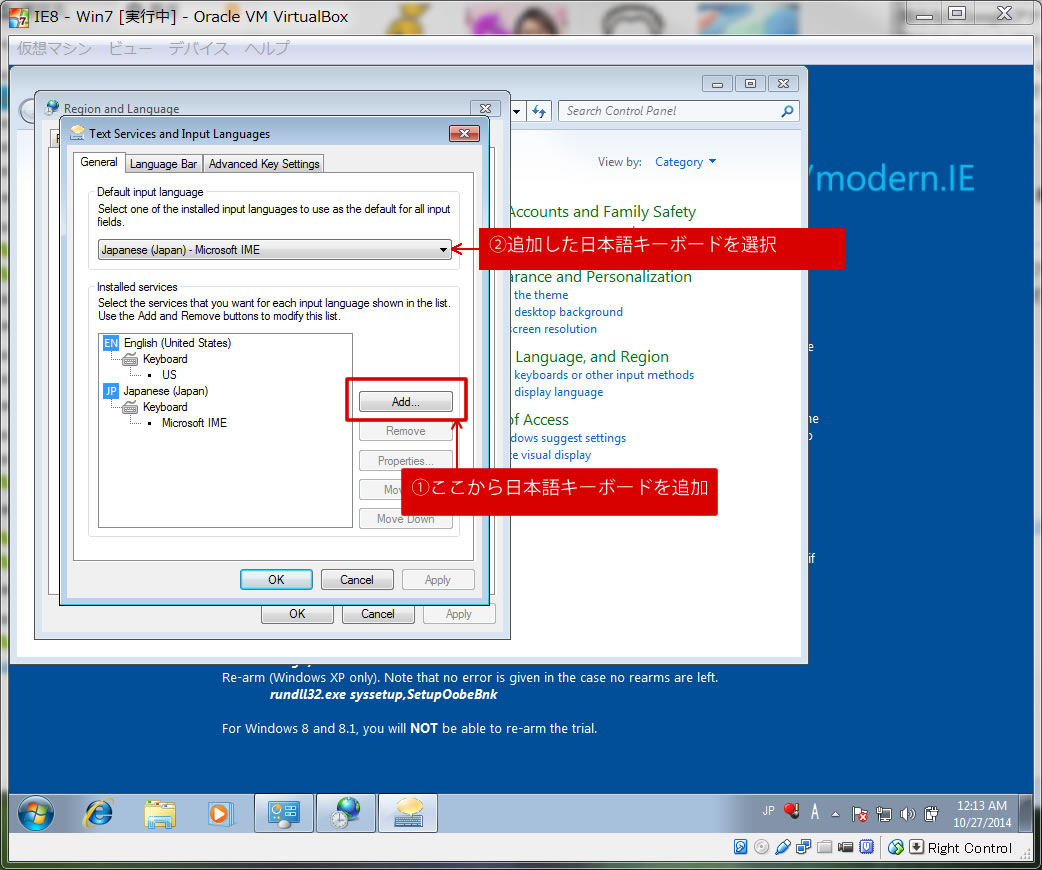Focus the Search Control Panel field
1042x870 pixels.
pyautogui.click(x=678, y=111)
